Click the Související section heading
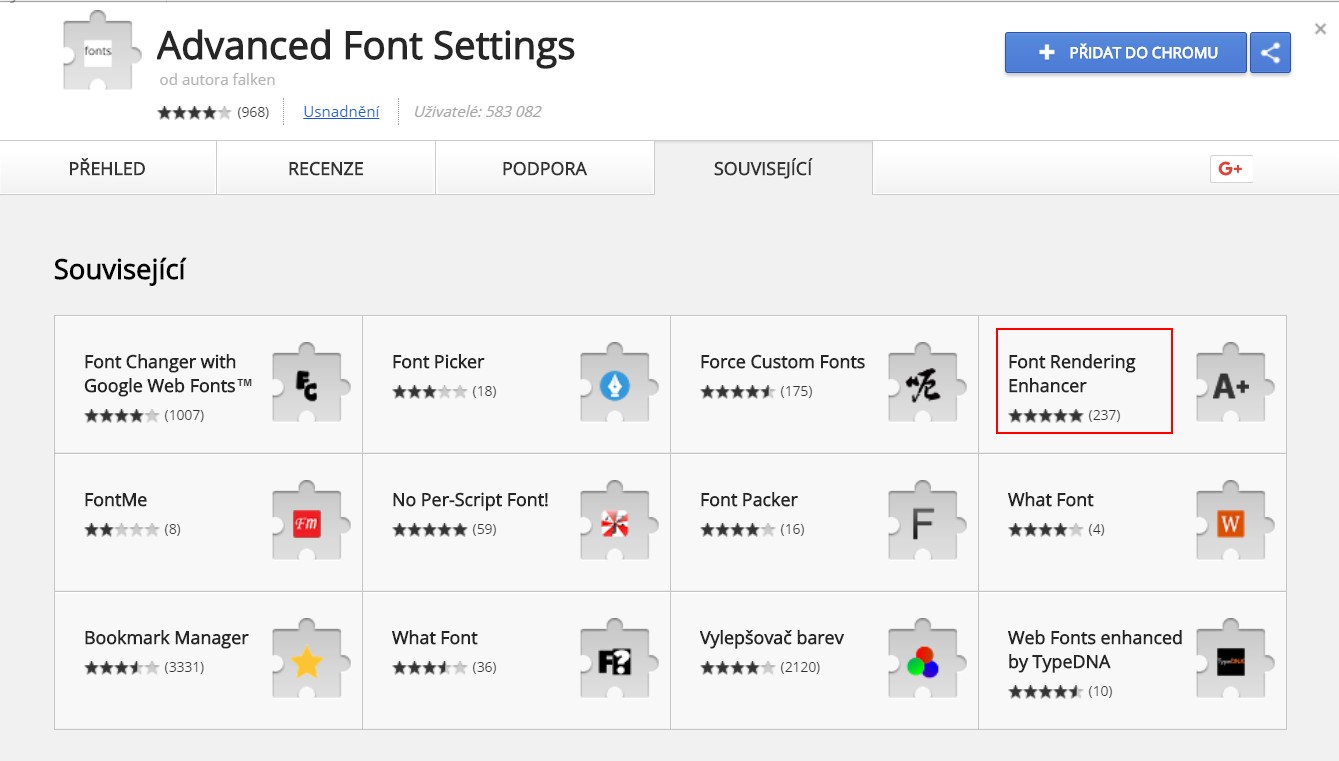 tap(120, 270)
